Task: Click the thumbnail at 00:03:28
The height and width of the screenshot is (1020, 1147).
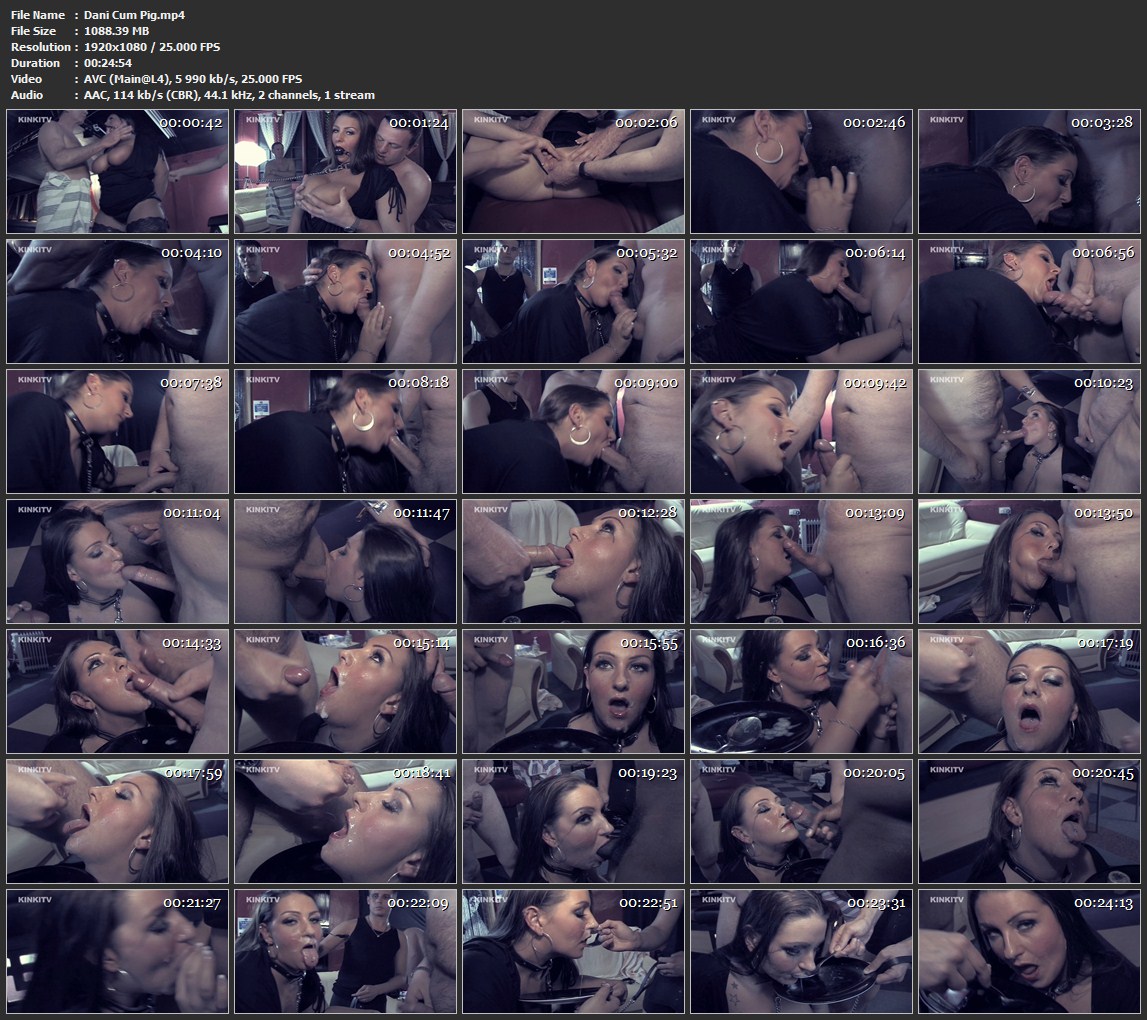Action: click(1029, 171)
